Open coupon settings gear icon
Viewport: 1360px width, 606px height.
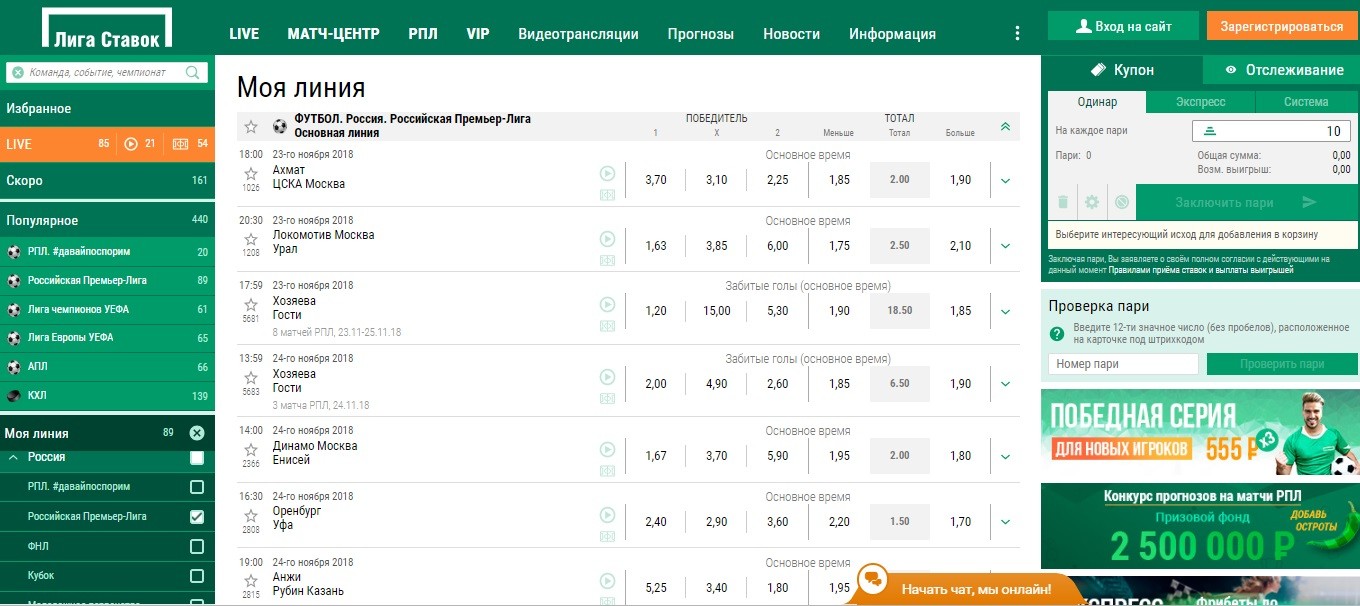[x=1092, y=202]
